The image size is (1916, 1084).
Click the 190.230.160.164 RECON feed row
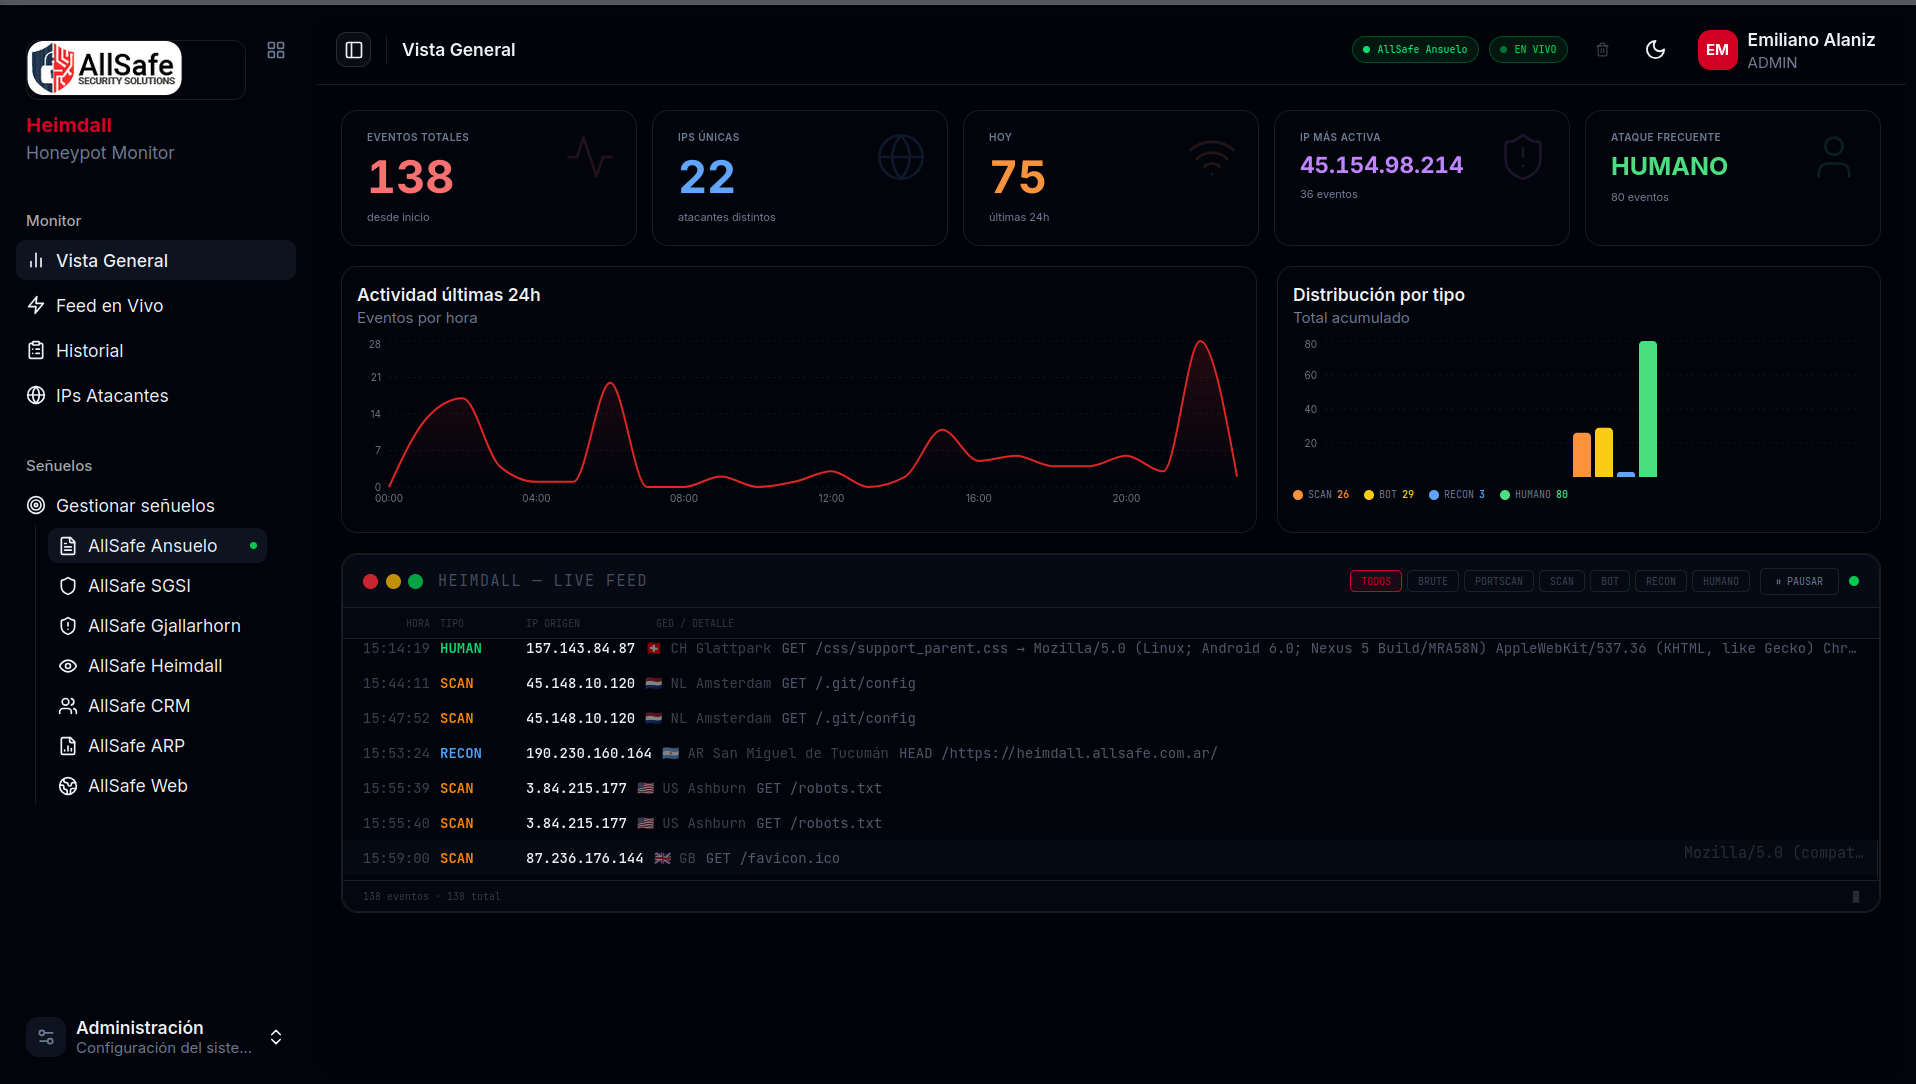pos(1110,753)
